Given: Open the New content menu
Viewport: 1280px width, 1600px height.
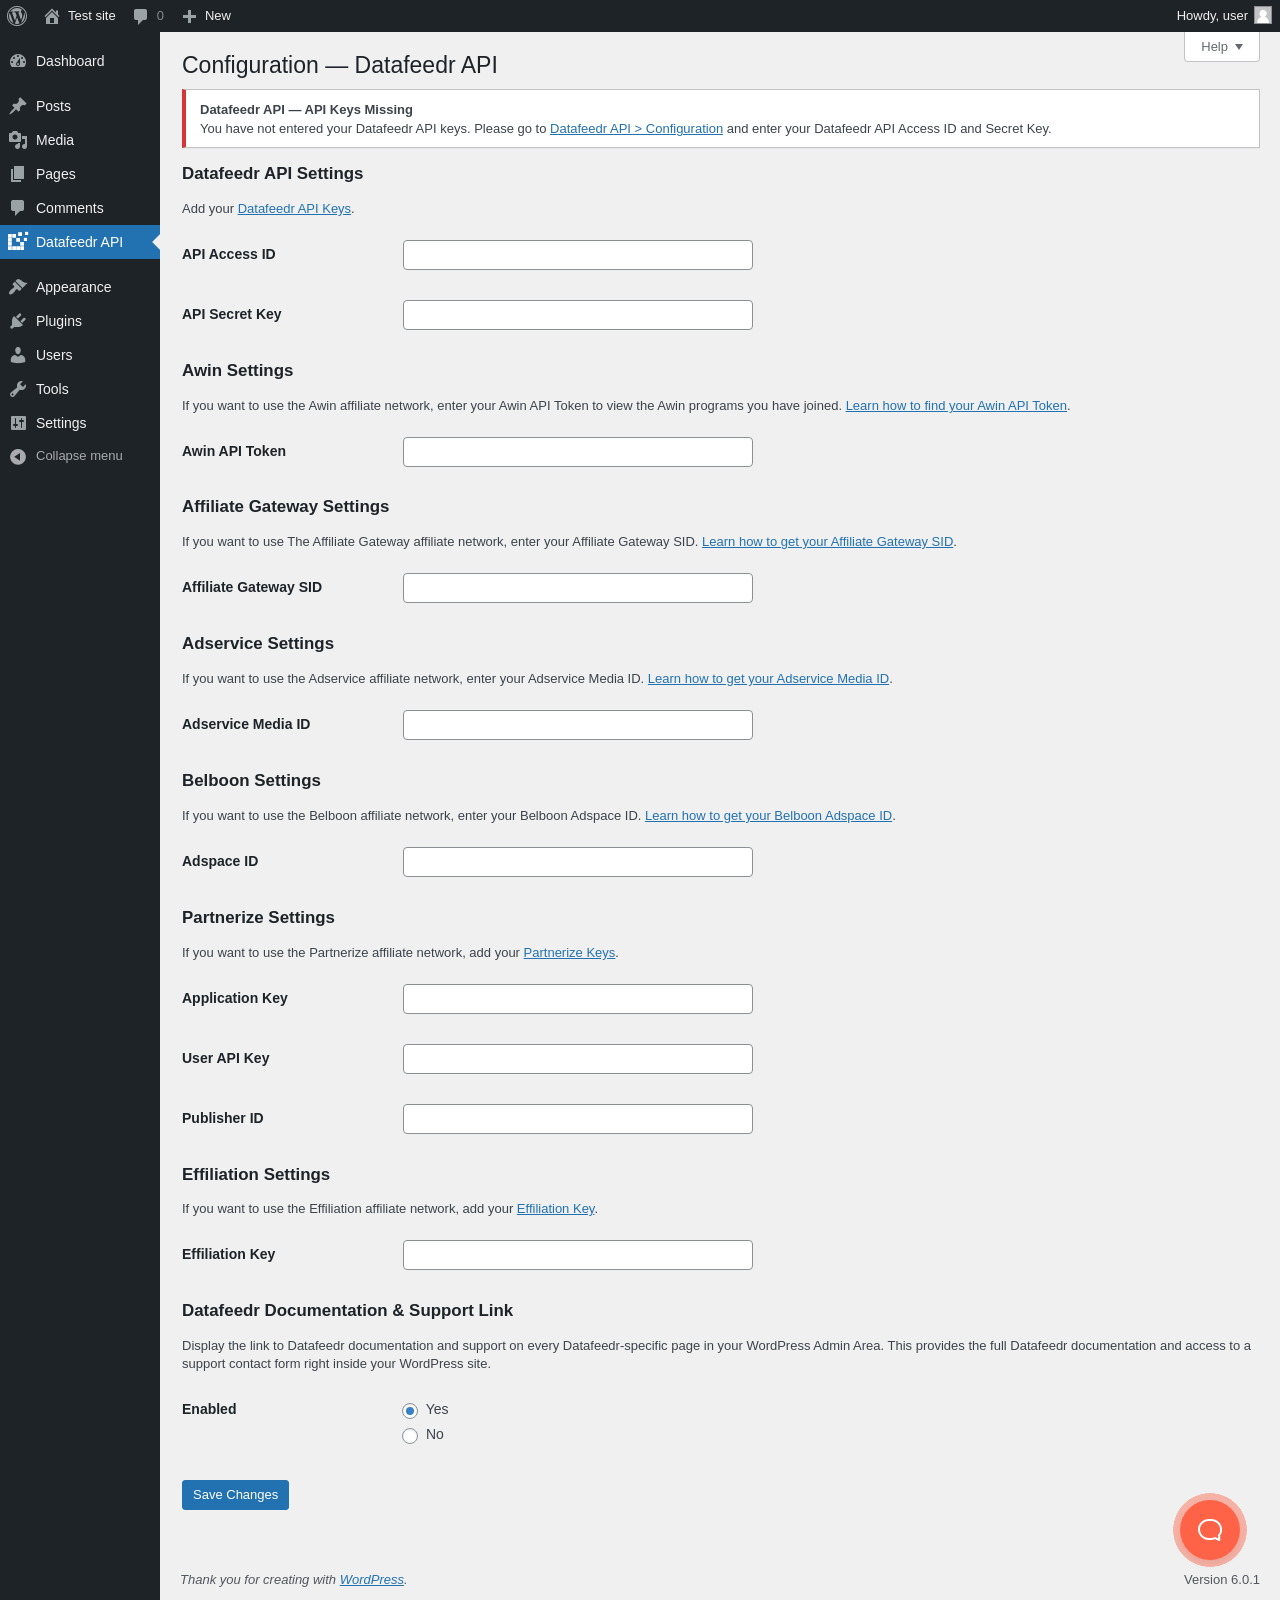Looking at the screenshot, I should (207, 16).
